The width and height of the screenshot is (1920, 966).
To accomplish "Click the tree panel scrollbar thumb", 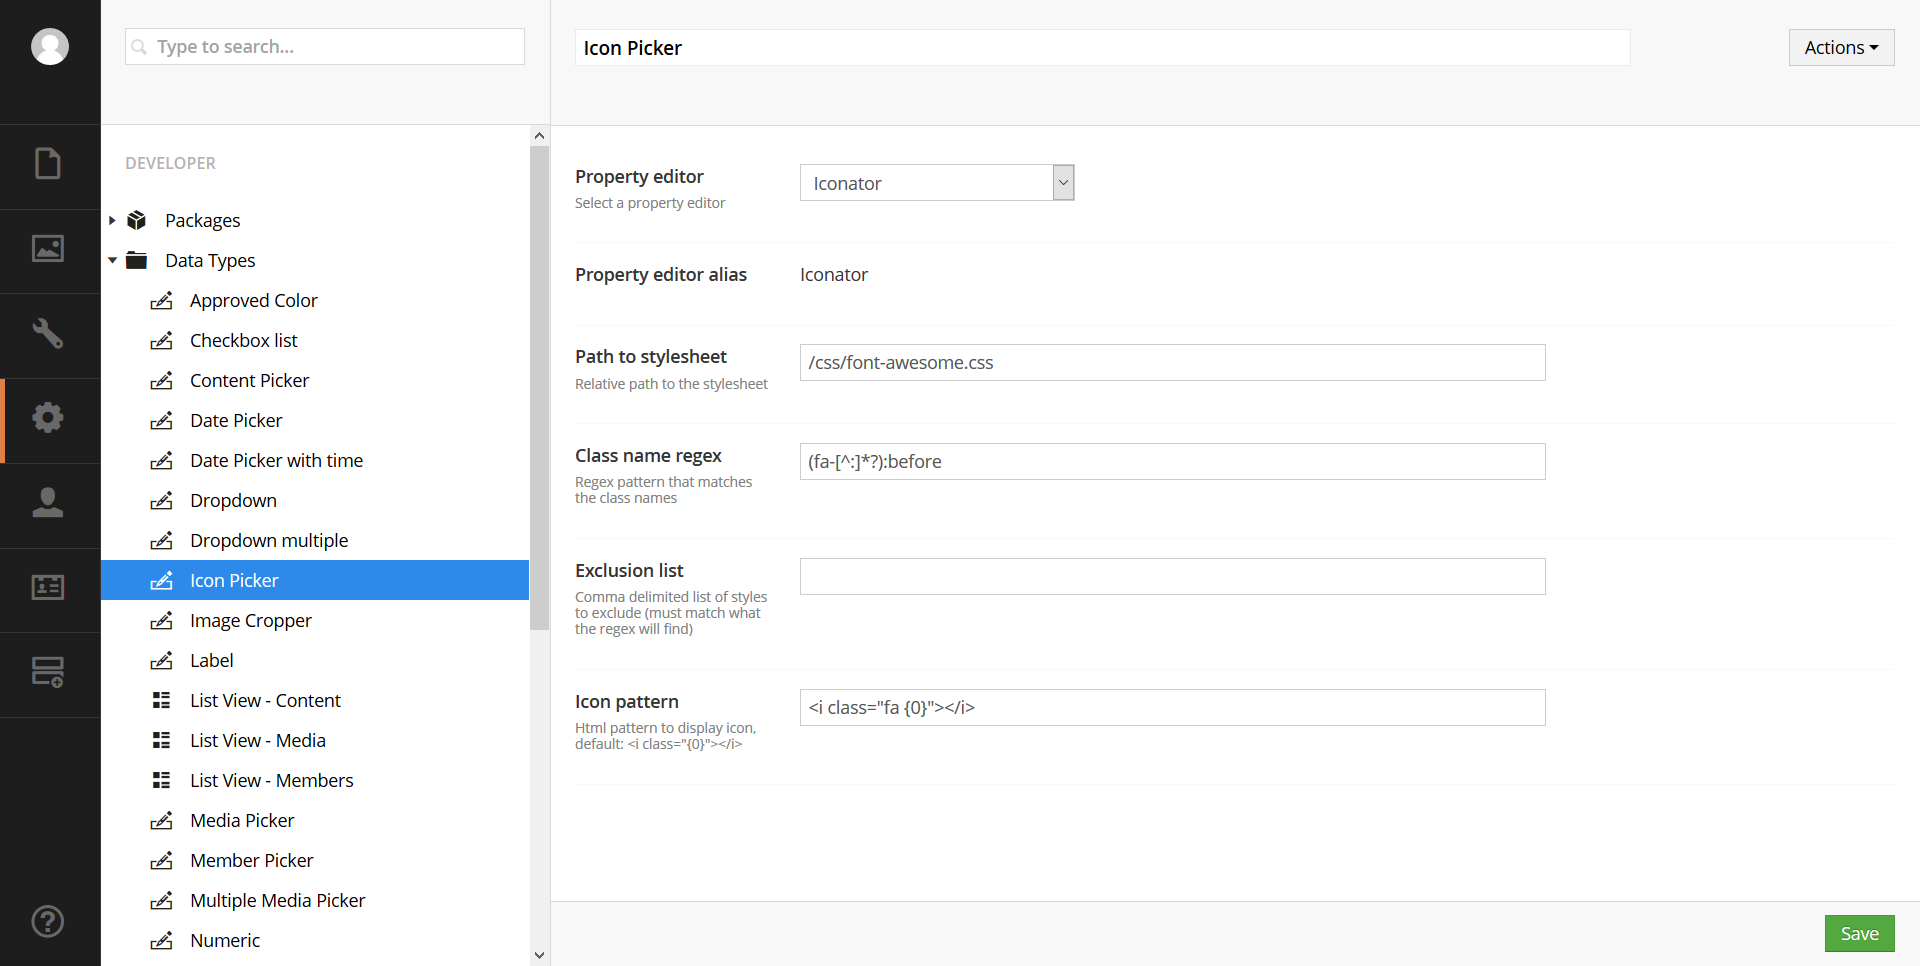I will [x=539, y=388].
